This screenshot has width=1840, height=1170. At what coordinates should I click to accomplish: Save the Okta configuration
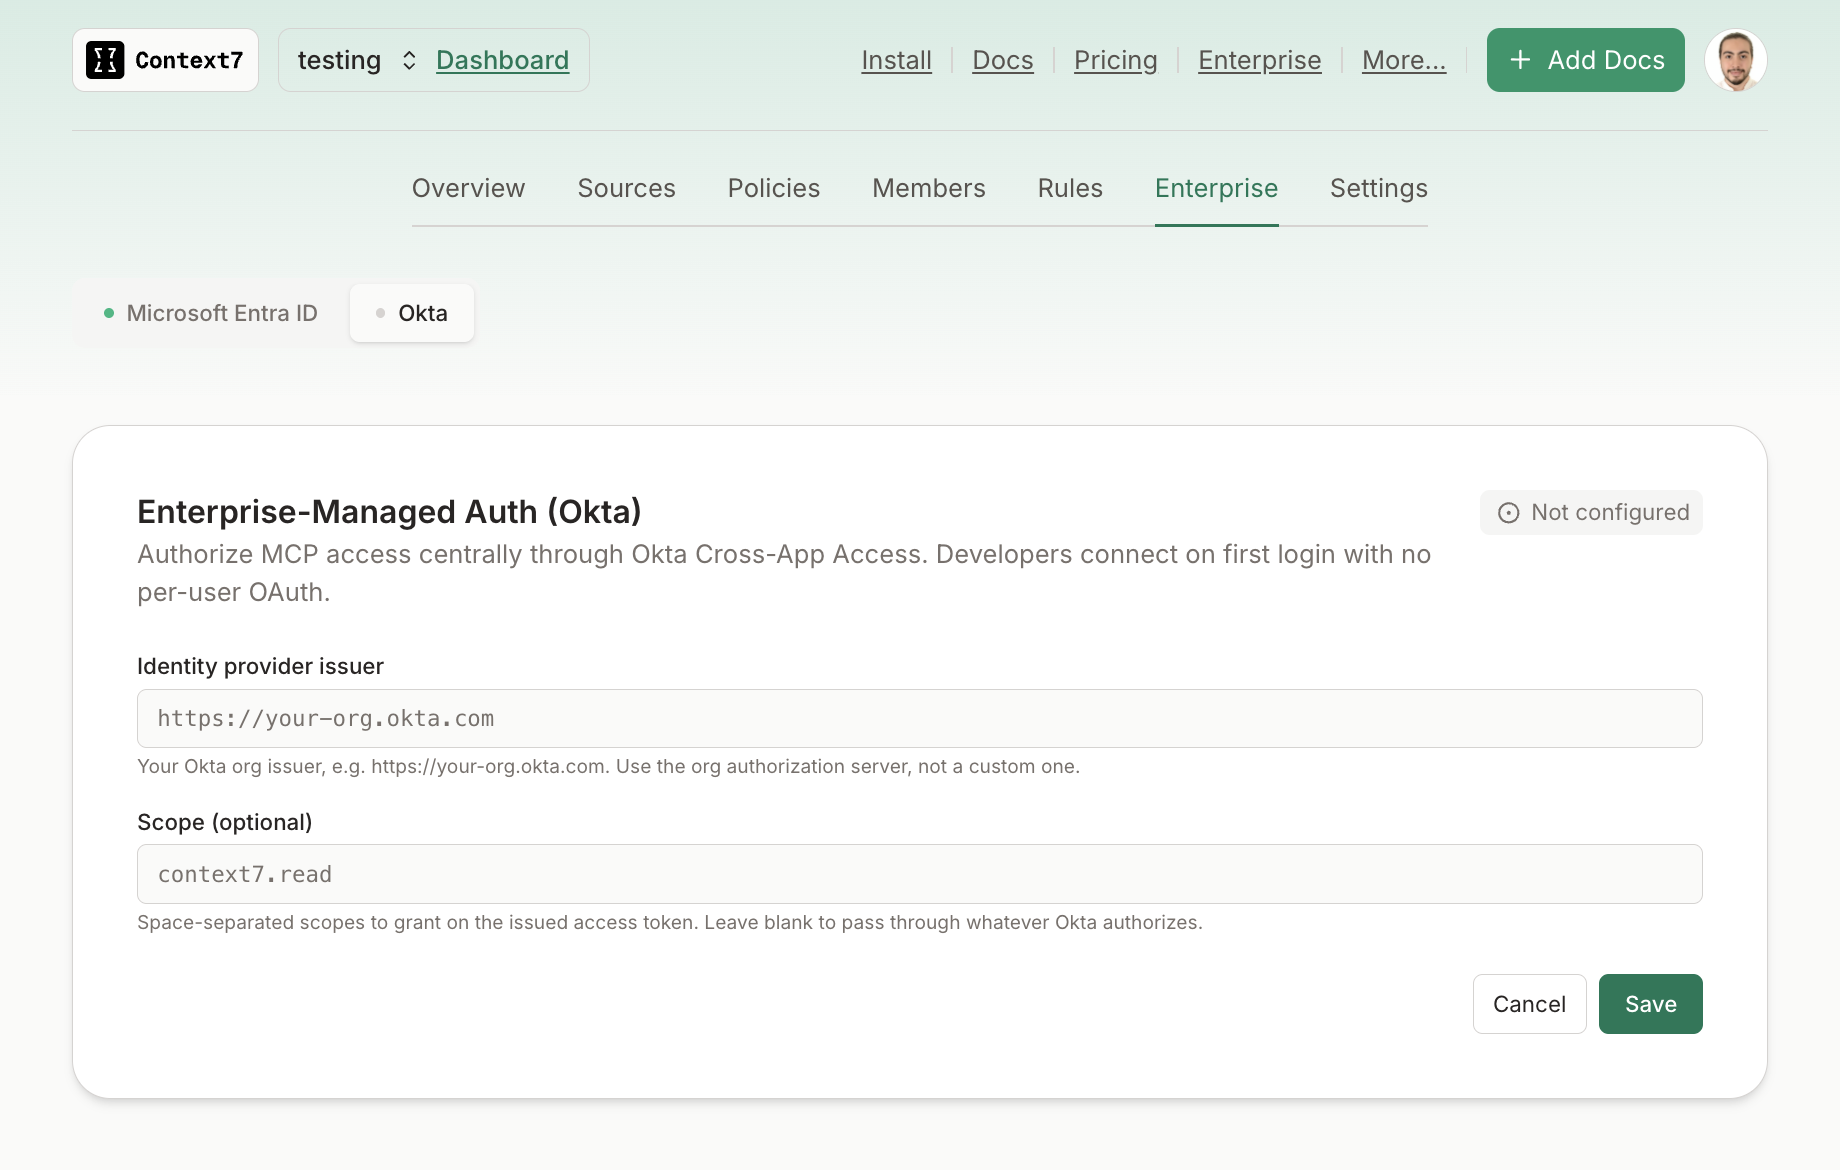point(1650,1004)
